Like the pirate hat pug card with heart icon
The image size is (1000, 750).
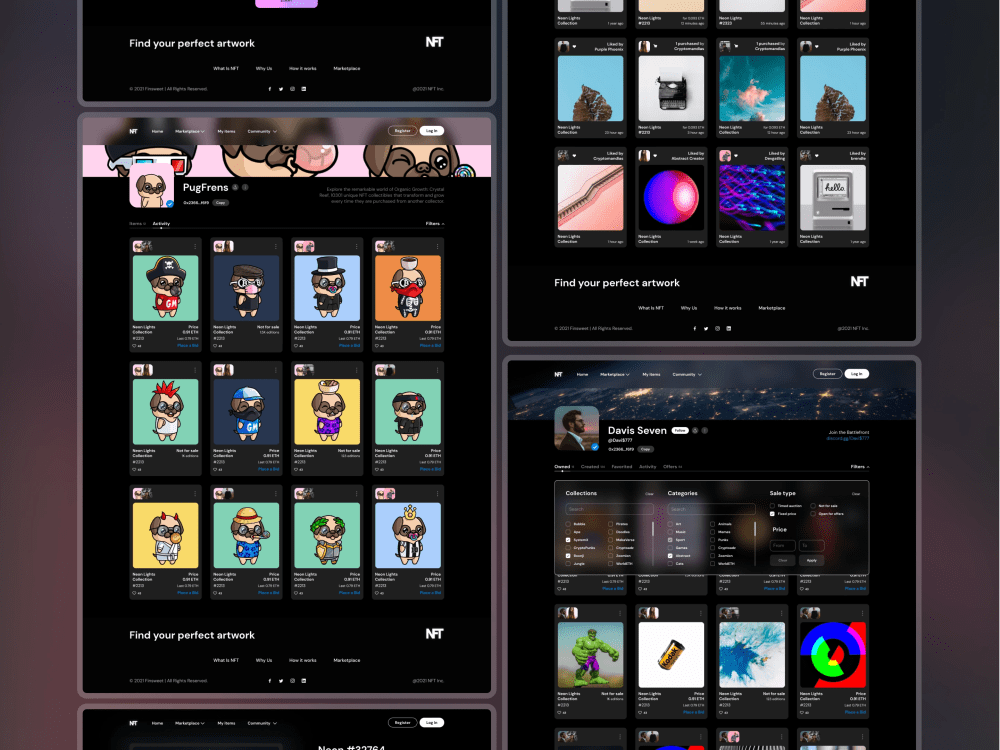click(135, 346)
